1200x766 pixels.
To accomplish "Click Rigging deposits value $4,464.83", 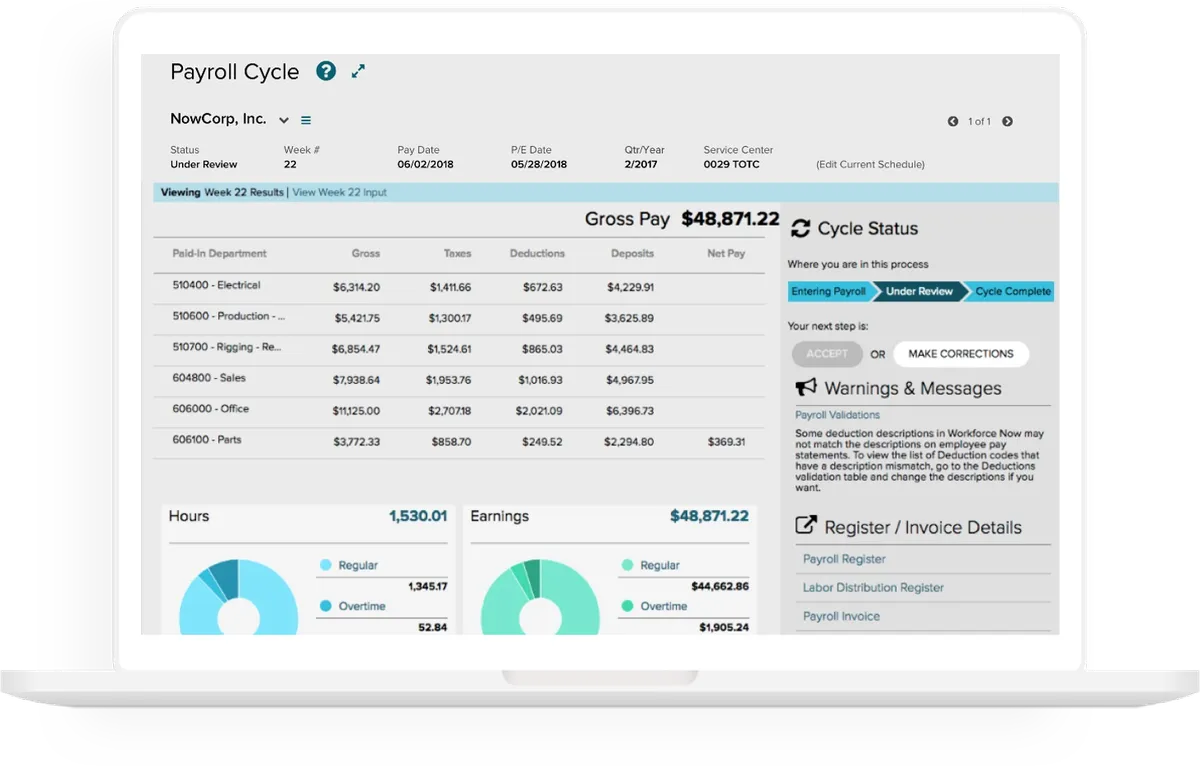I will [x=630, y=350].
